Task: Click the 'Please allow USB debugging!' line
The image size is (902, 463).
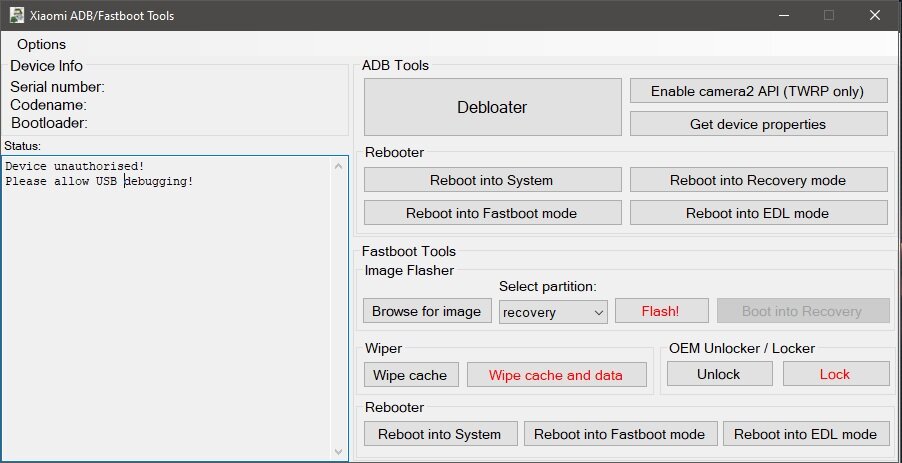Action: tap(99, 181)
